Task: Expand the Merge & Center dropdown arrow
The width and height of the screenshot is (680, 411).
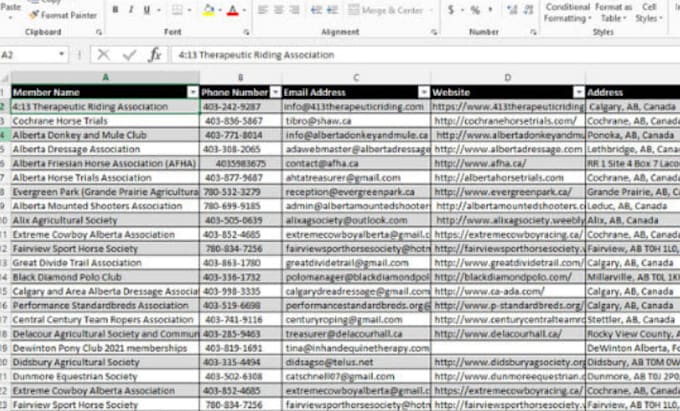Action: (x=431, y=10)
